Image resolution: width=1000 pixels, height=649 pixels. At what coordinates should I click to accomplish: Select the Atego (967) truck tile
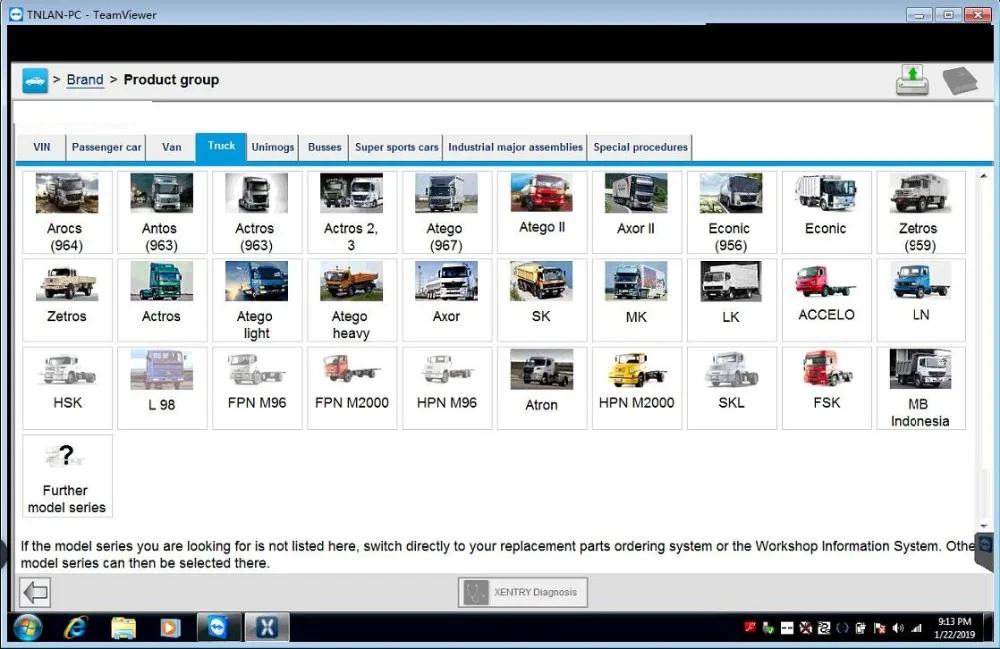pos(446,212)
